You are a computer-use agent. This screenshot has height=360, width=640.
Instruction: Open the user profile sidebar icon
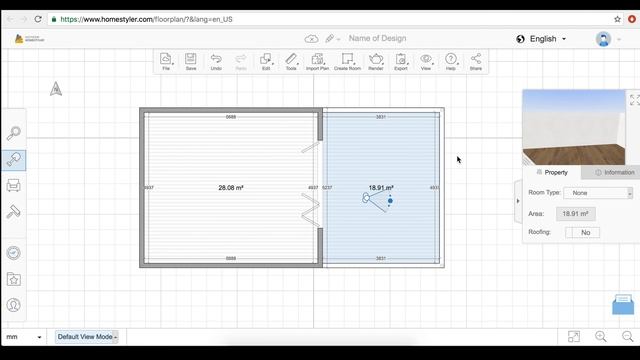13,305
